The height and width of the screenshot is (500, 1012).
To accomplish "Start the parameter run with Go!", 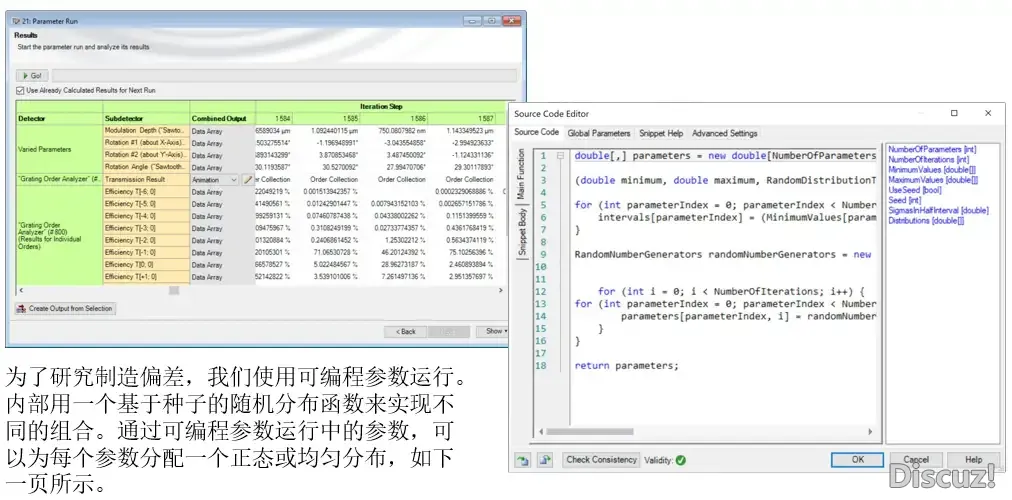I will (32, 75).
